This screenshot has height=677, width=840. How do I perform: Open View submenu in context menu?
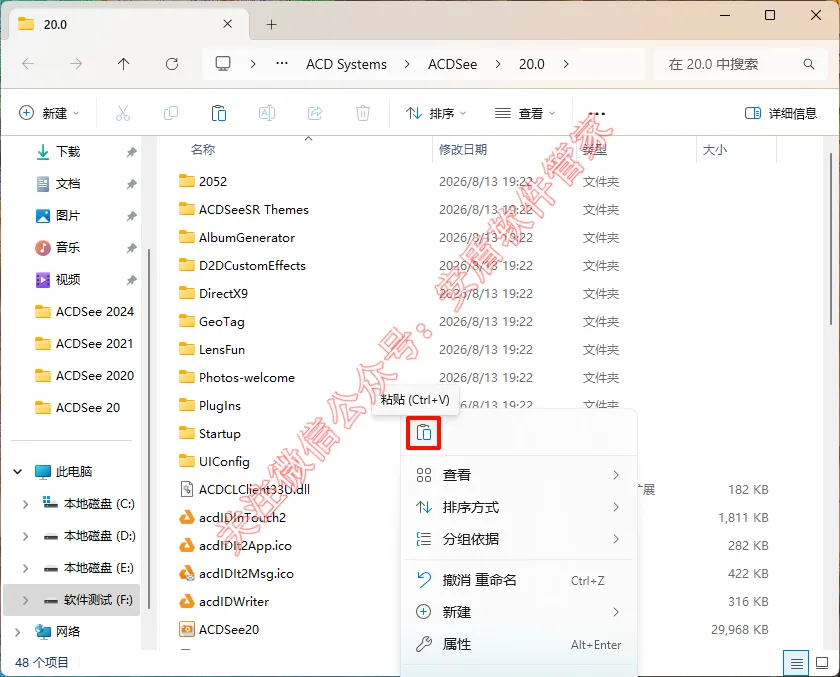(x=518, y=475)
